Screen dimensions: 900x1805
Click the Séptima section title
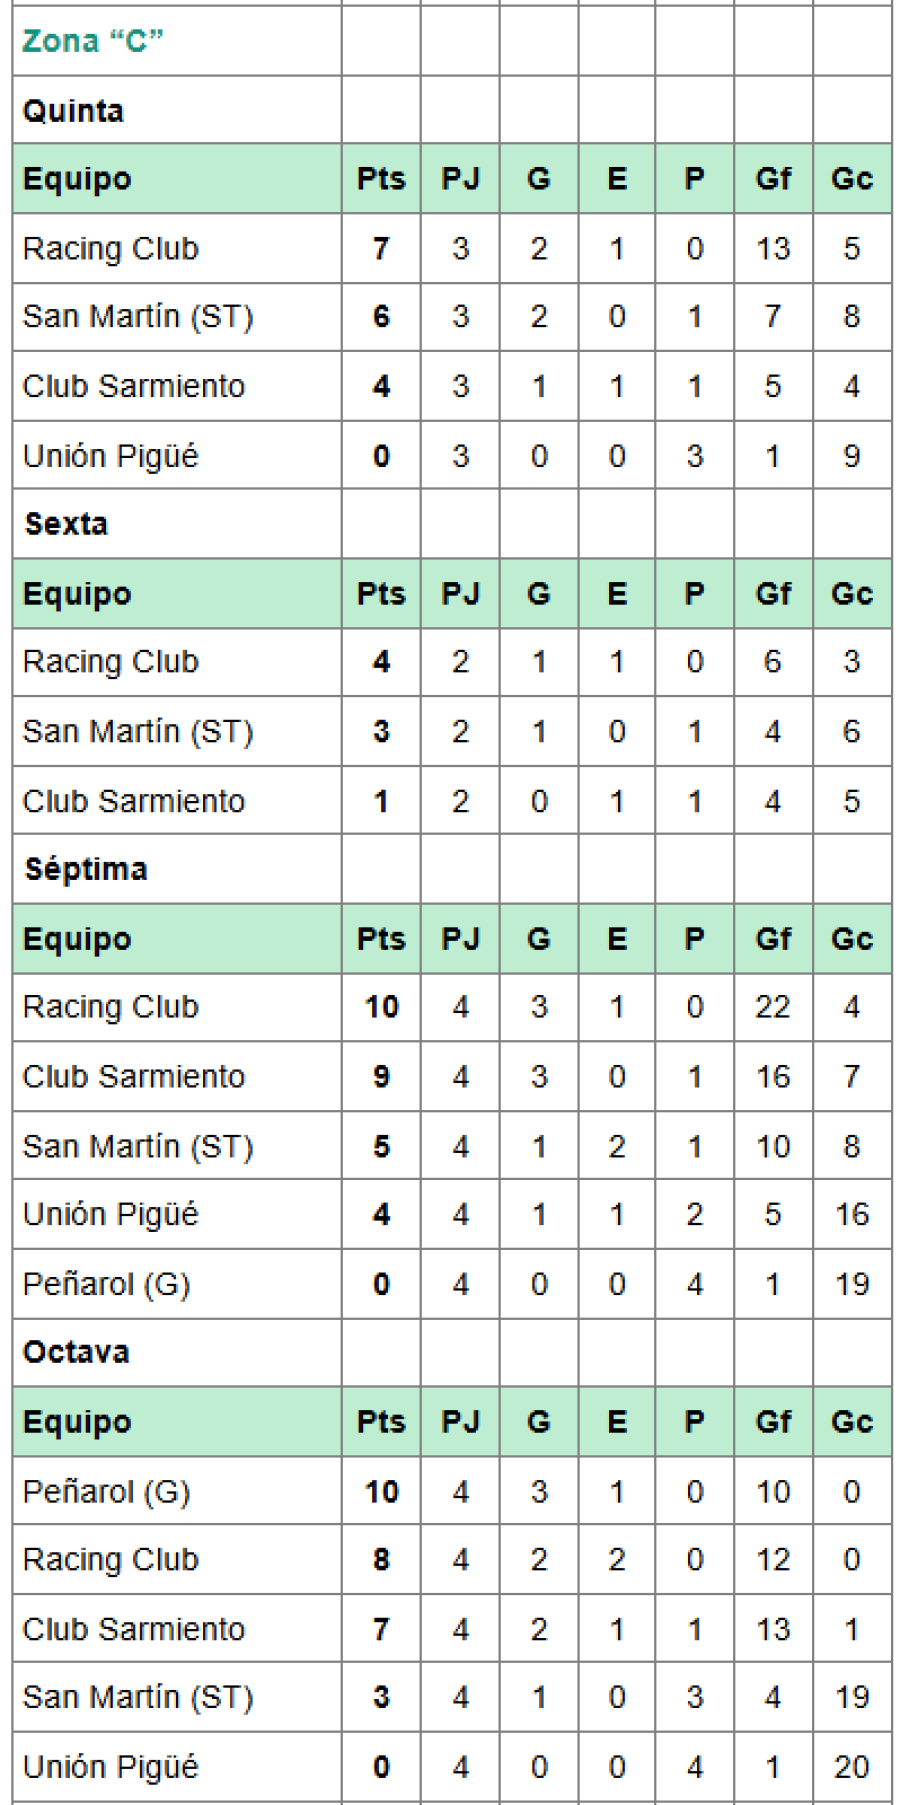point(86,870)
